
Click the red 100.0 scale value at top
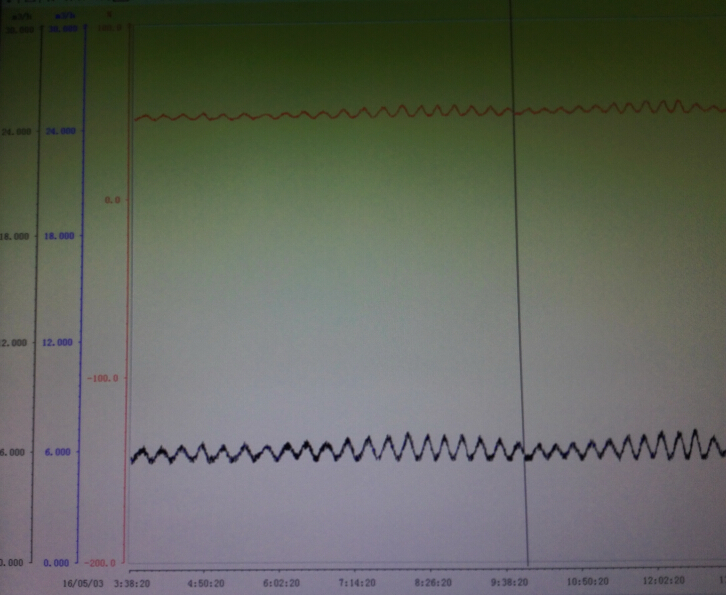(x=111, y=28)
